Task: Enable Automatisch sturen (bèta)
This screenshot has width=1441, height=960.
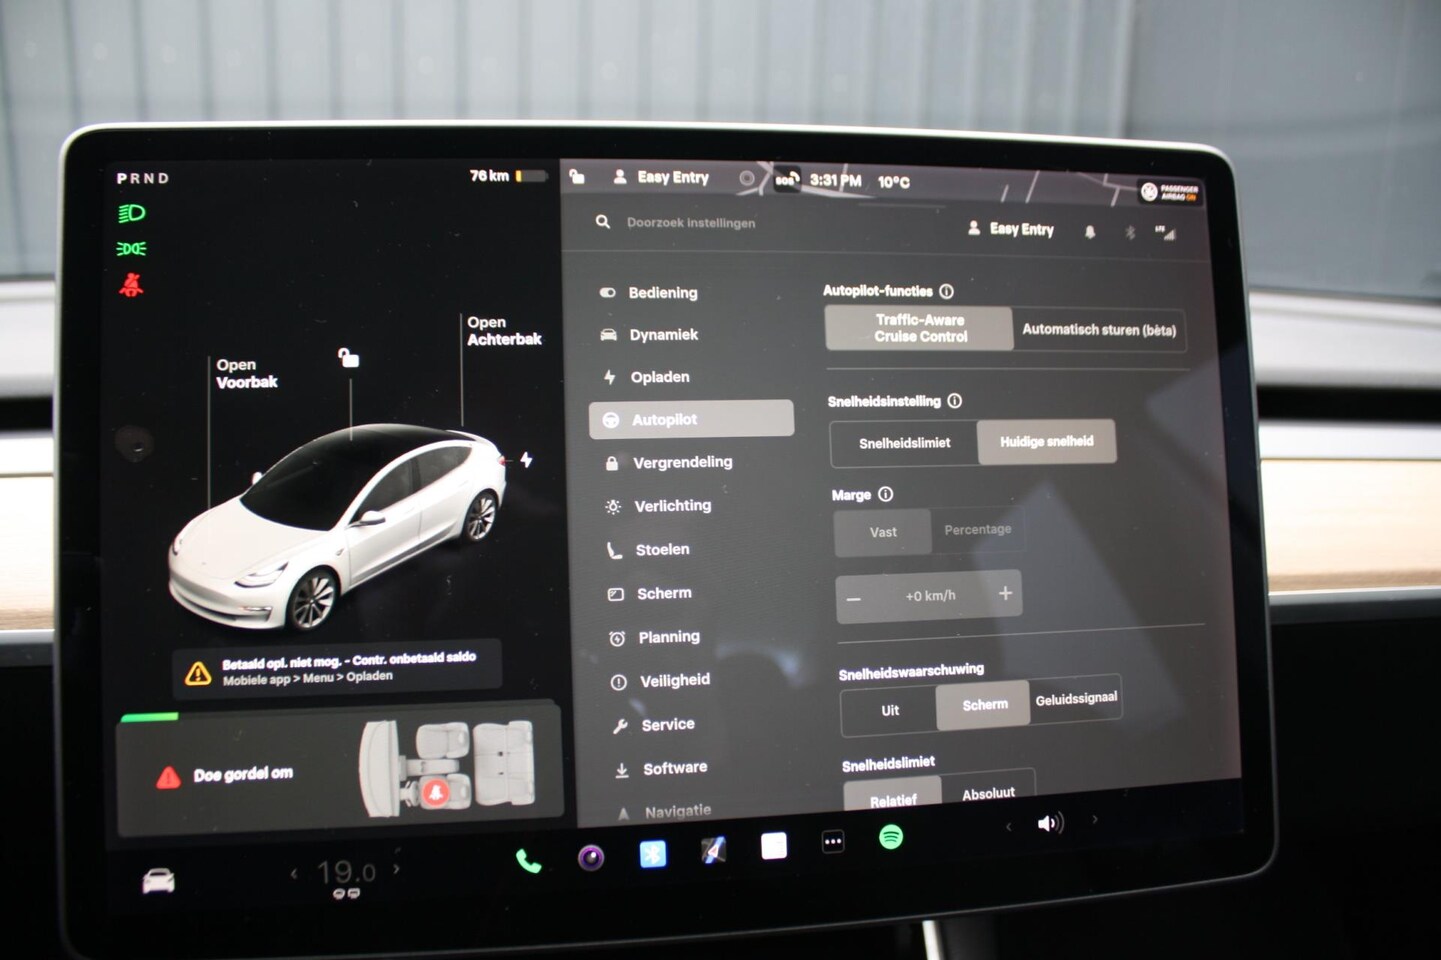Action: point(1098,330)
